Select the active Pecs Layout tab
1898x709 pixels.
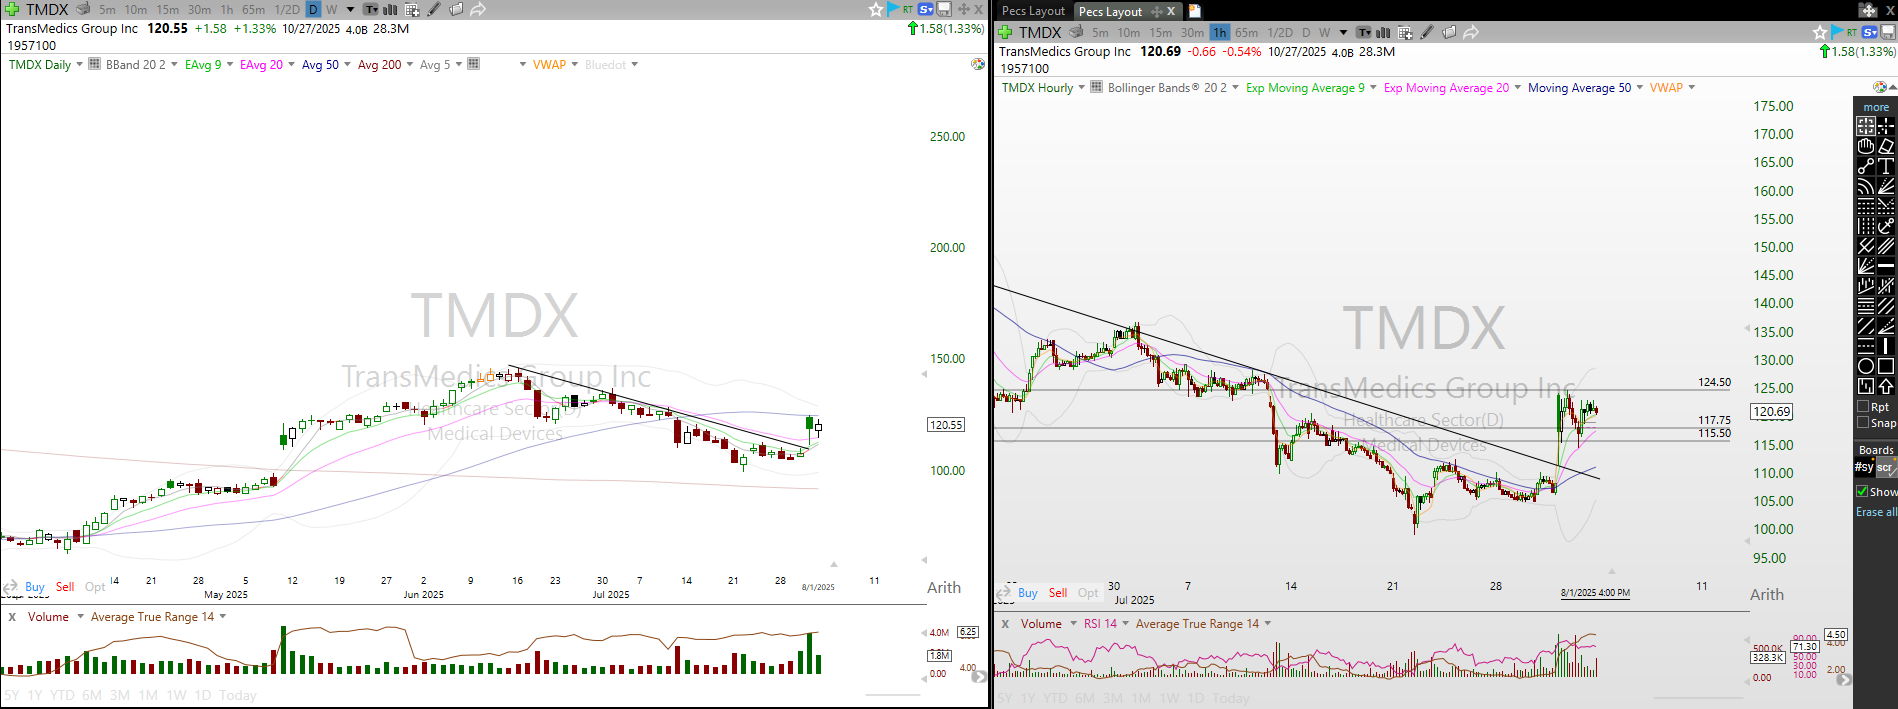point(1110,11)
